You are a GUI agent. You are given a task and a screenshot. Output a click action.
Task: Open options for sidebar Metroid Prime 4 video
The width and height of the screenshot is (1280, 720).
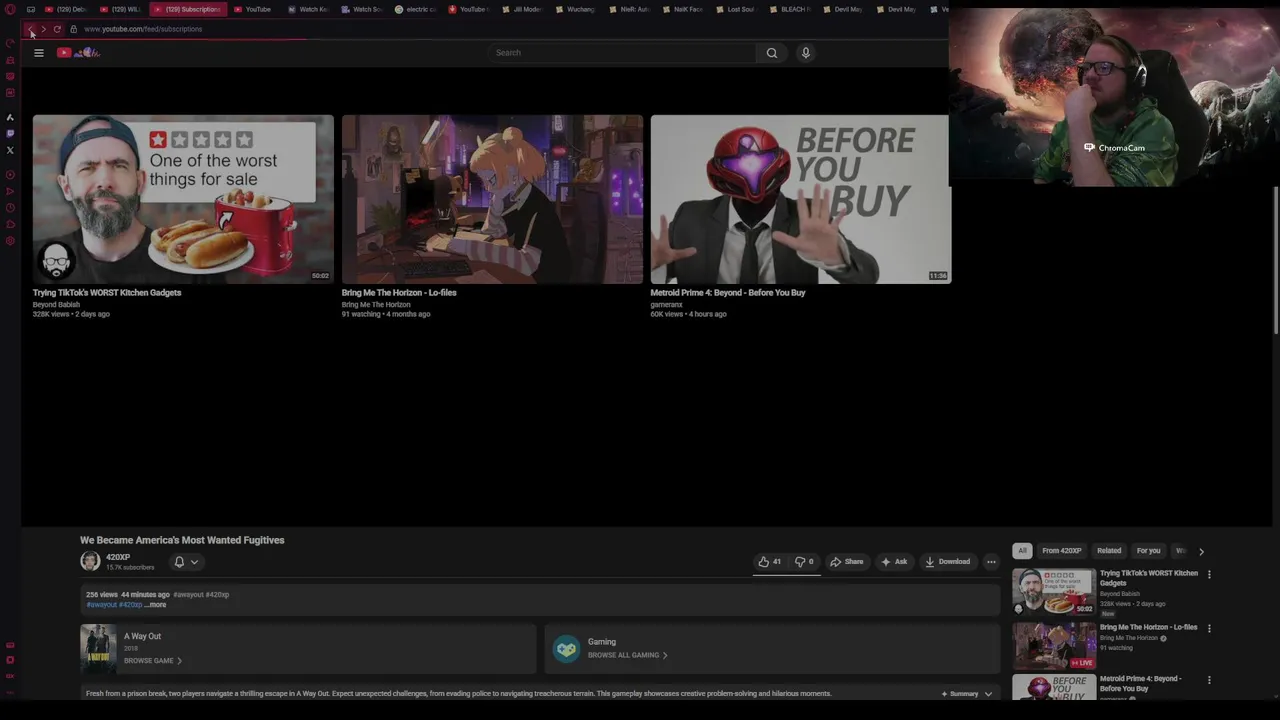[1209, 680]
